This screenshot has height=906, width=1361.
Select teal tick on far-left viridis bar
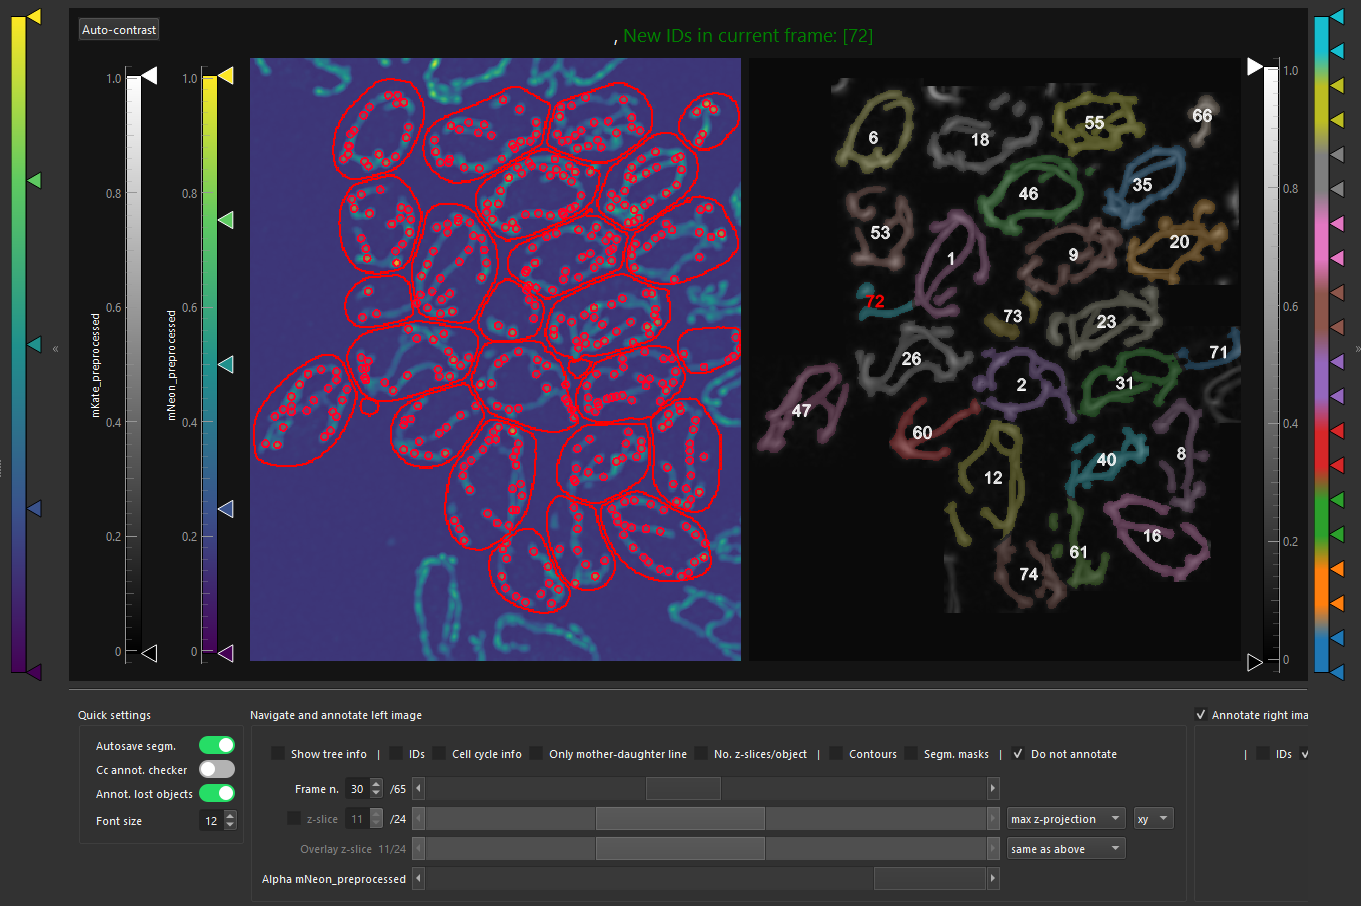33,344
